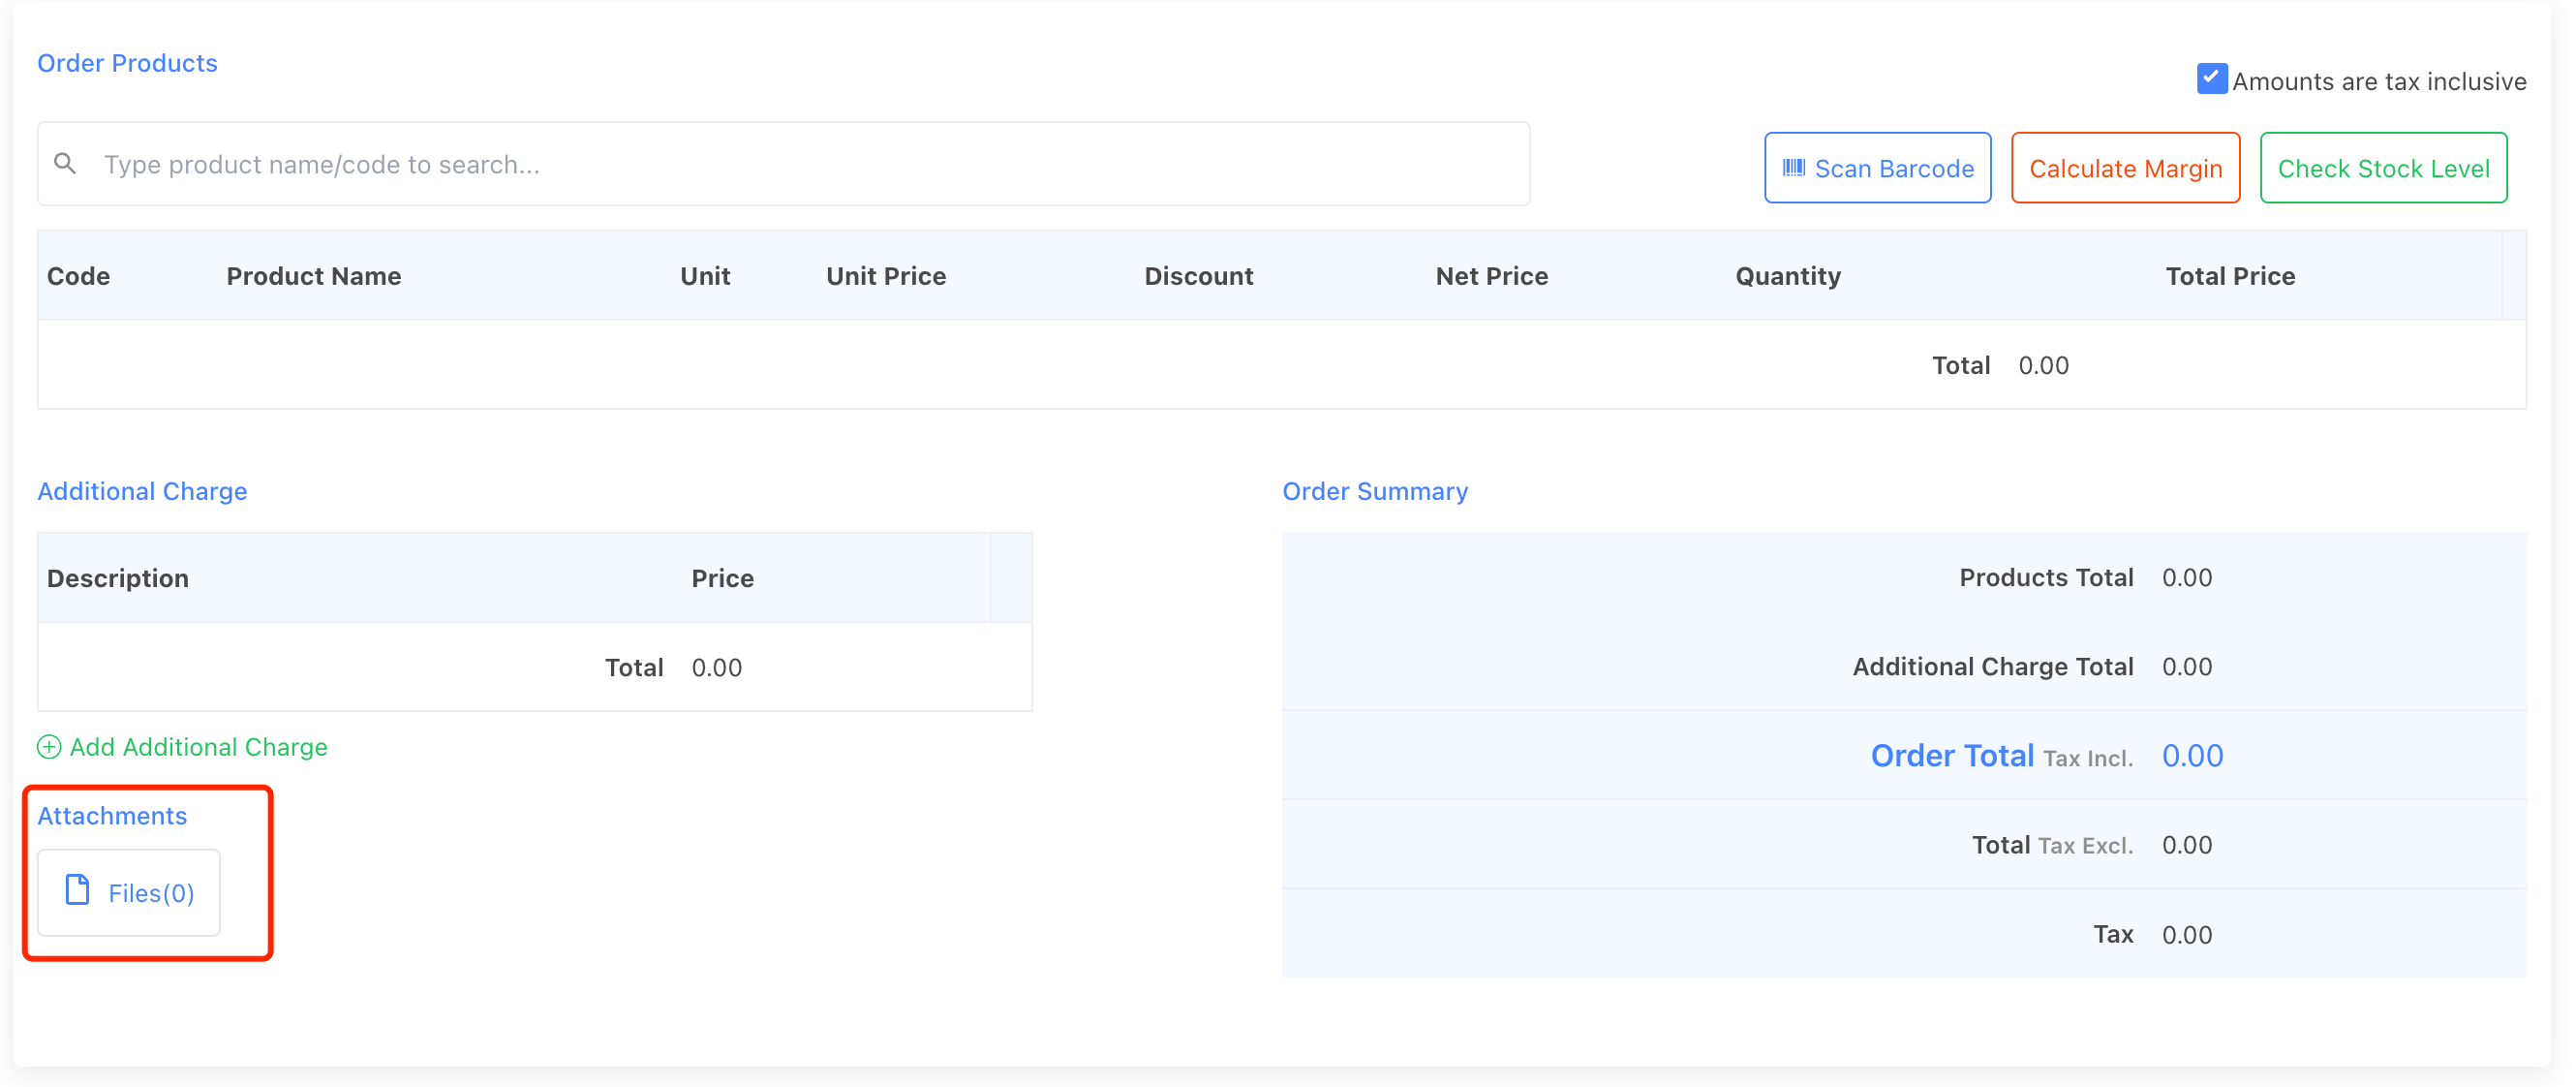Image resolution: width=2576 pixels, height=1087 pixels.
Task: Click the Additional Charge section heading
Action: pyautogui.click(x=142, y=491)
